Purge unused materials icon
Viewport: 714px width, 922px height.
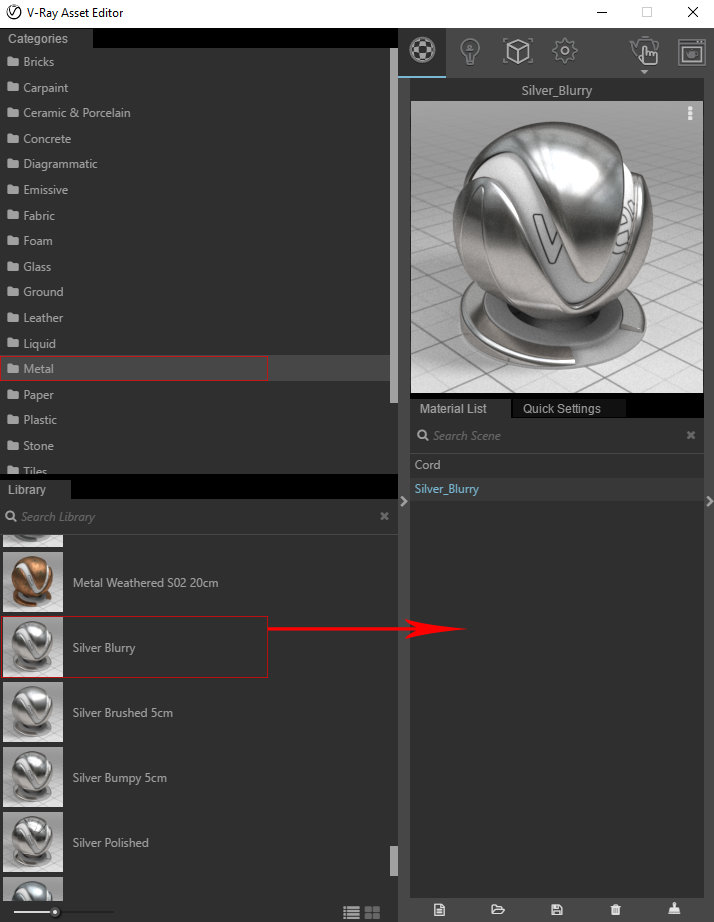[x=674, y=908]
